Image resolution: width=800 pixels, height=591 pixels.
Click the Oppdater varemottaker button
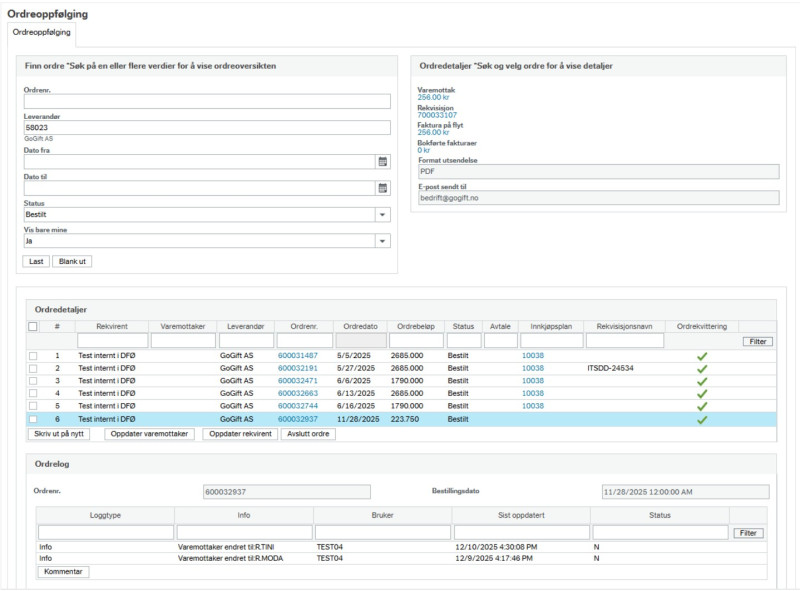pos(149,434)
